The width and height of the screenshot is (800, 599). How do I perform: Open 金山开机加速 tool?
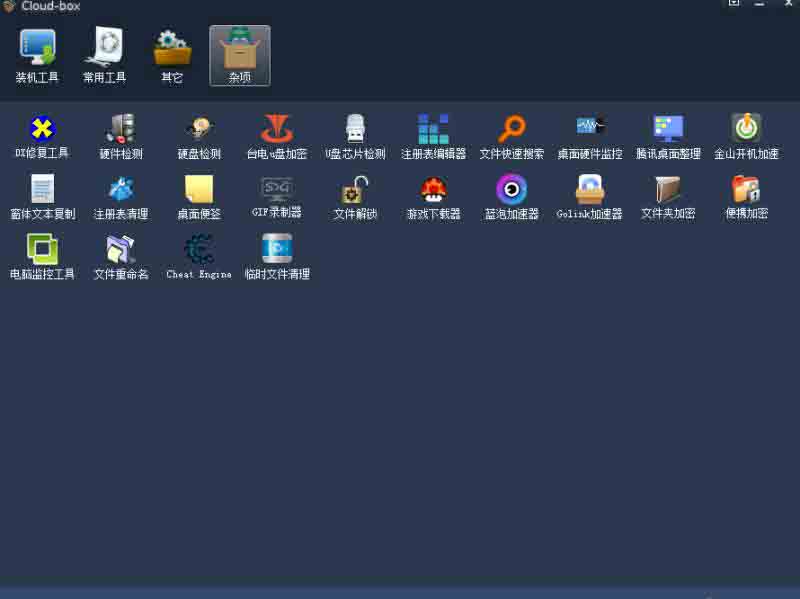click(746, 137)
